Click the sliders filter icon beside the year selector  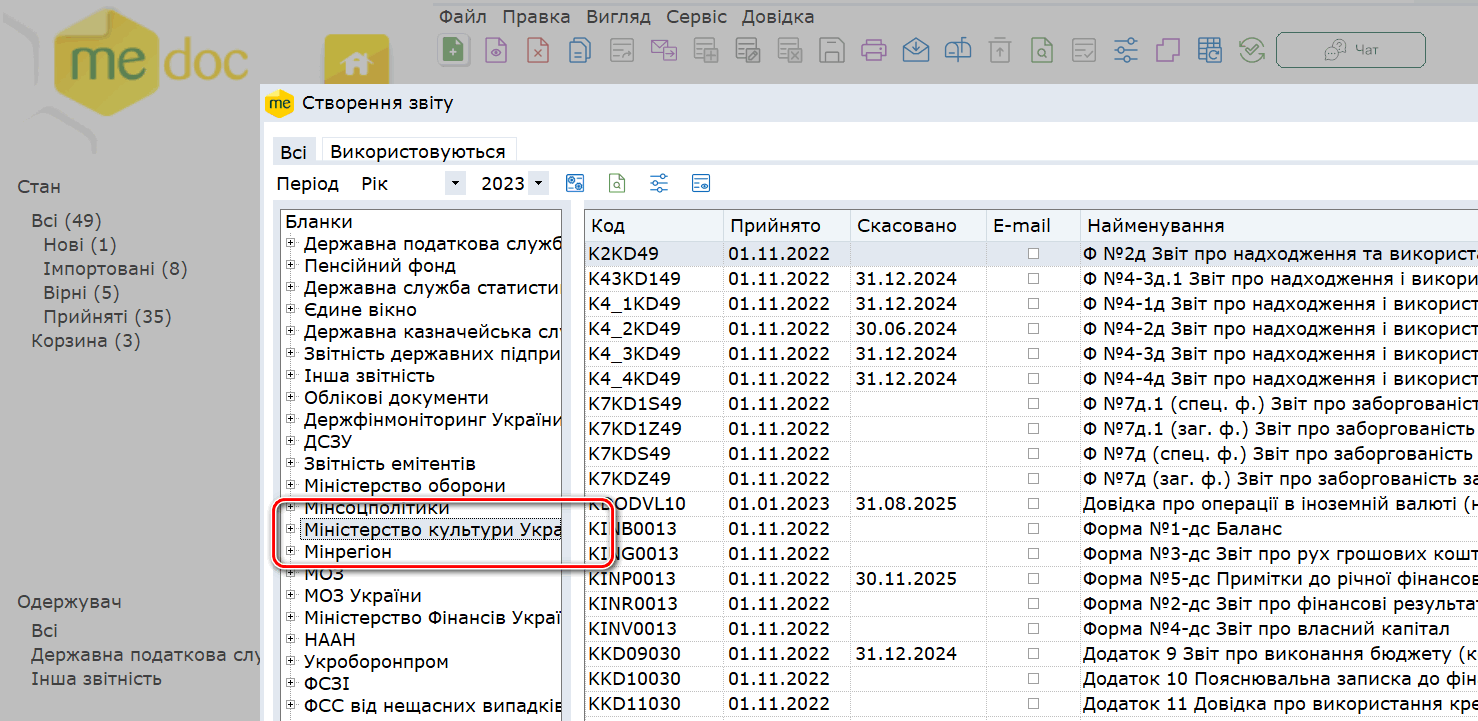pos(659,183)
